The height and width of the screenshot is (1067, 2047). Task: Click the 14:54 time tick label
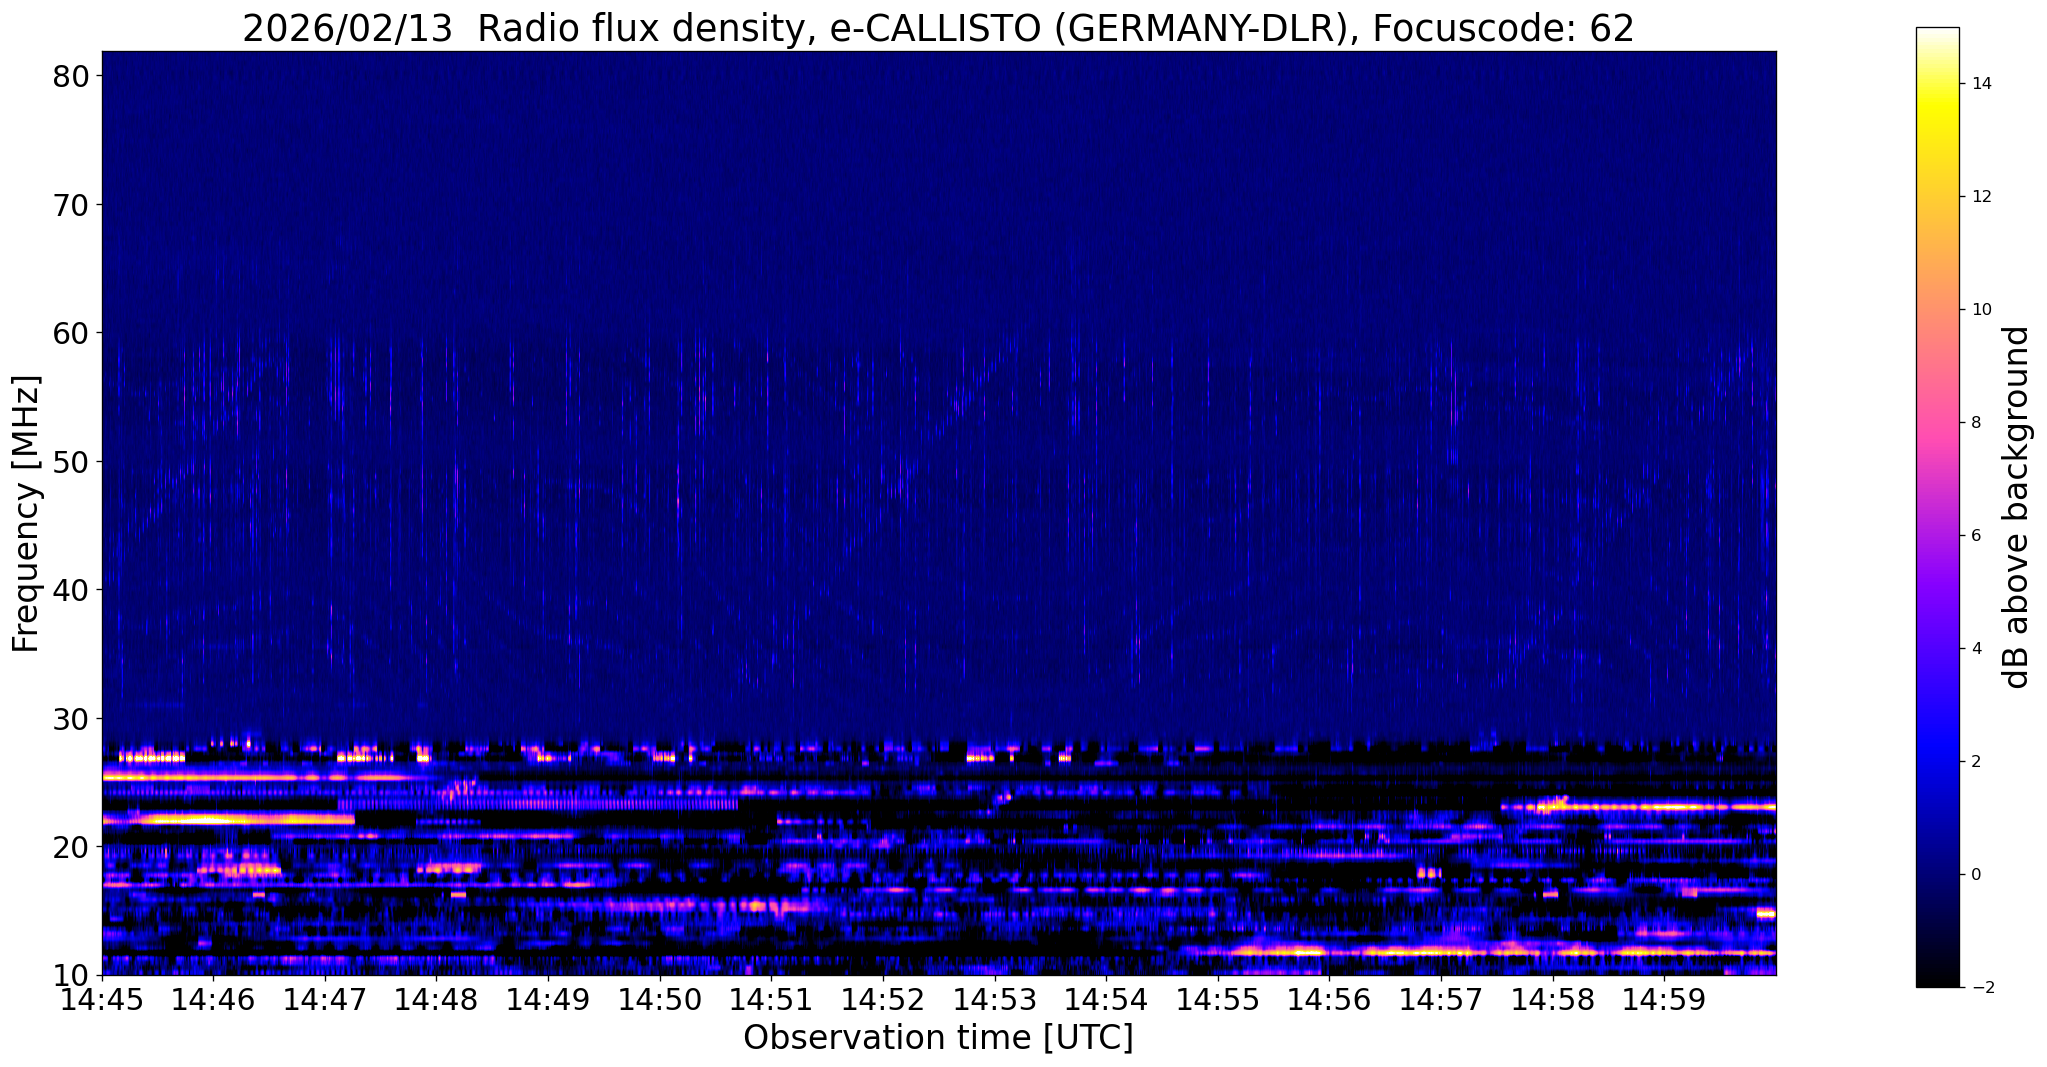tap(1106, 998)
